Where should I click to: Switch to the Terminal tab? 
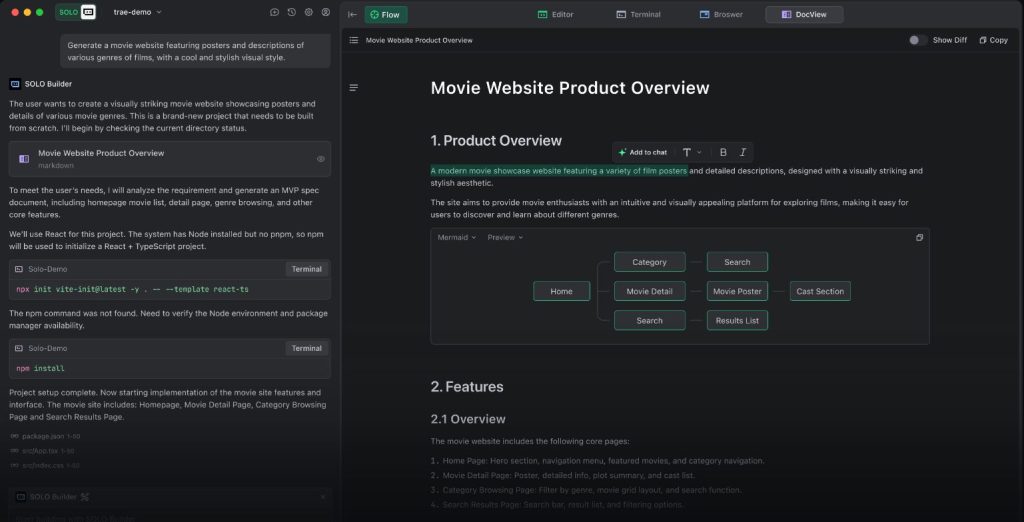point(637,14)
